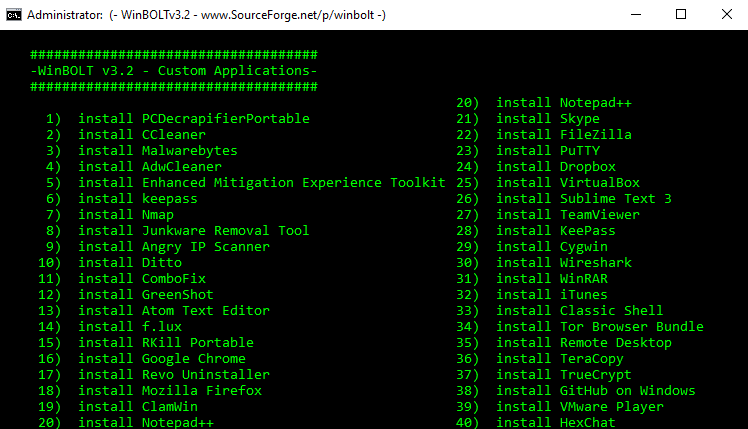Click the install Mozilla Firefox entry
The image size is (748, 429).
169,391
